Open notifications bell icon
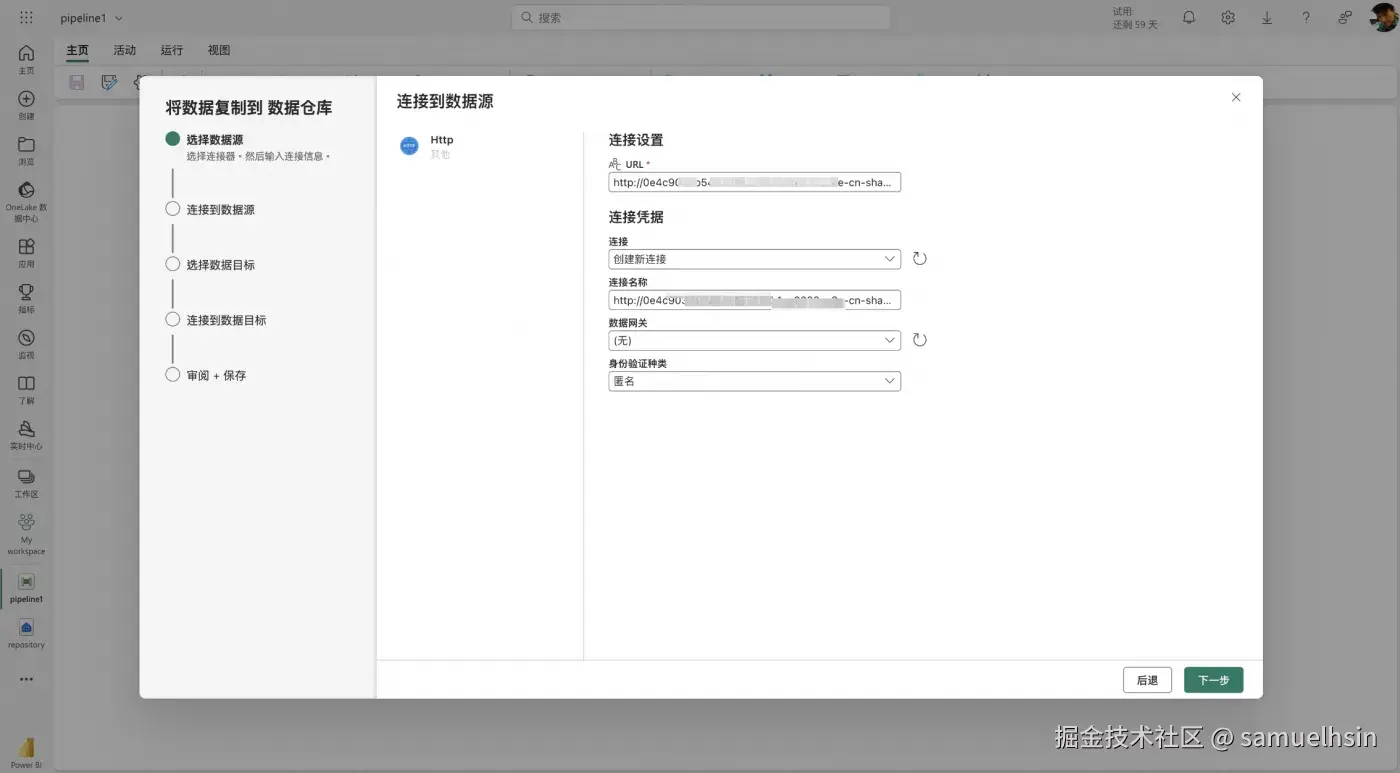 click(x=1189, y=17)
